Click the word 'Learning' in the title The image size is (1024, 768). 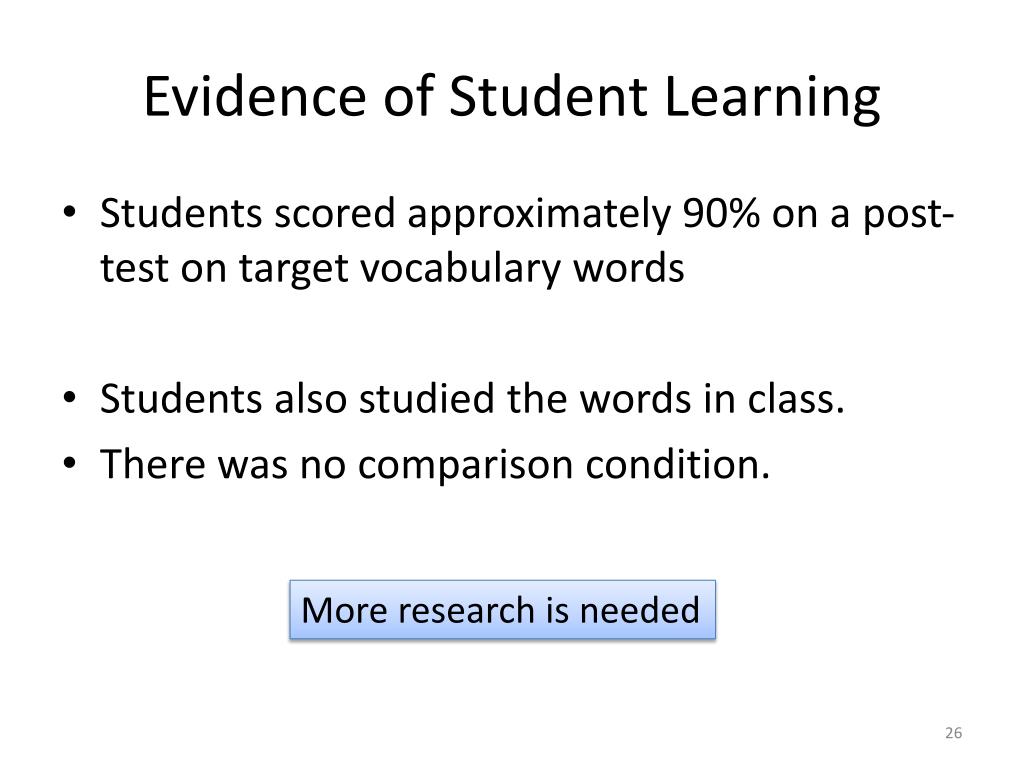(x=773, y=98)
